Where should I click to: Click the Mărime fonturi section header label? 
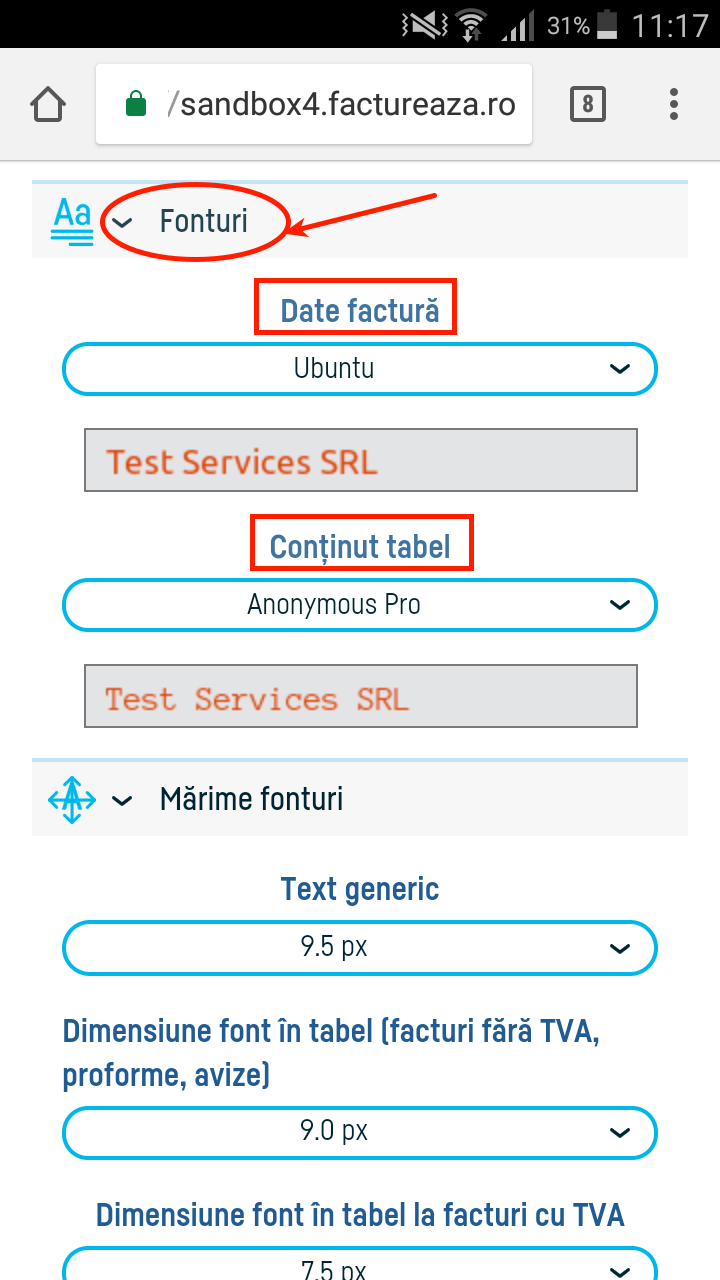click(x=251, y=799)
